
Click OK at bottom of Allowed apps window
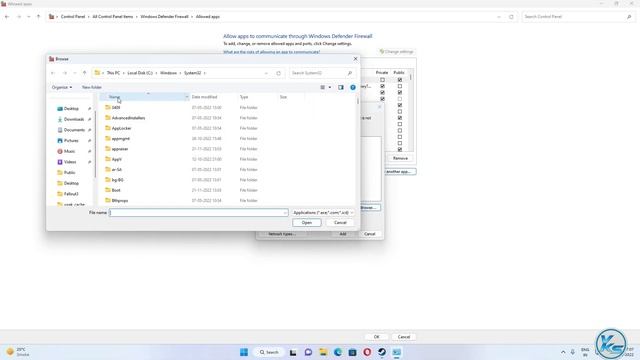[376, 337]
